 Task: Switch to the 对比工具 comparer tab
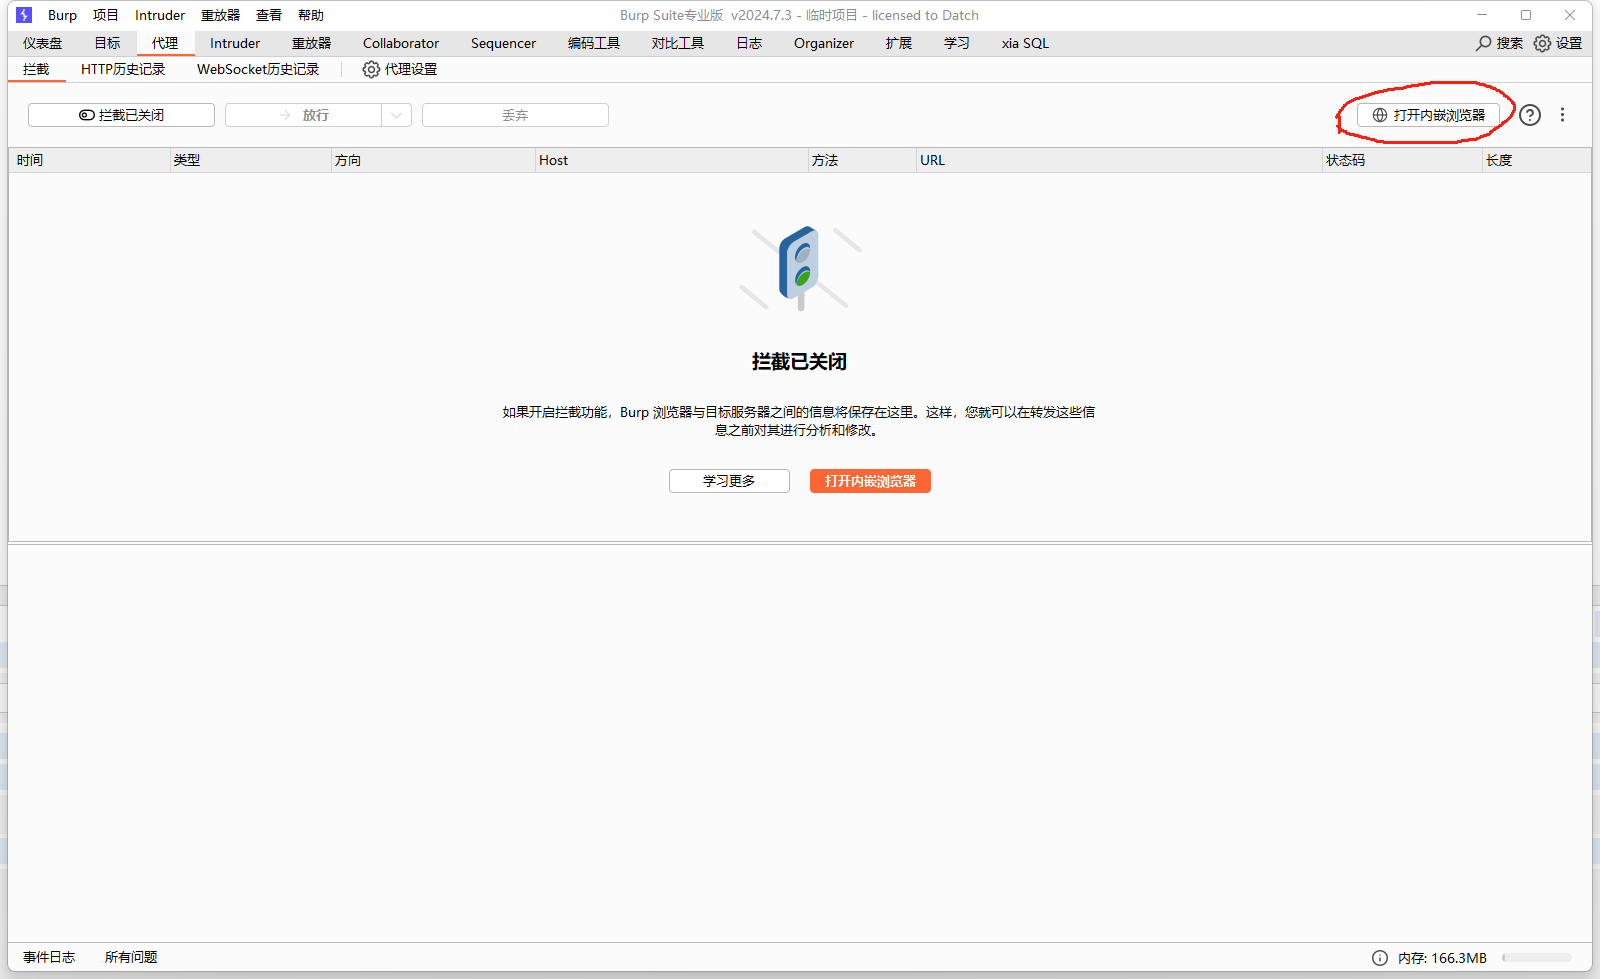click(x=678, y=43)
